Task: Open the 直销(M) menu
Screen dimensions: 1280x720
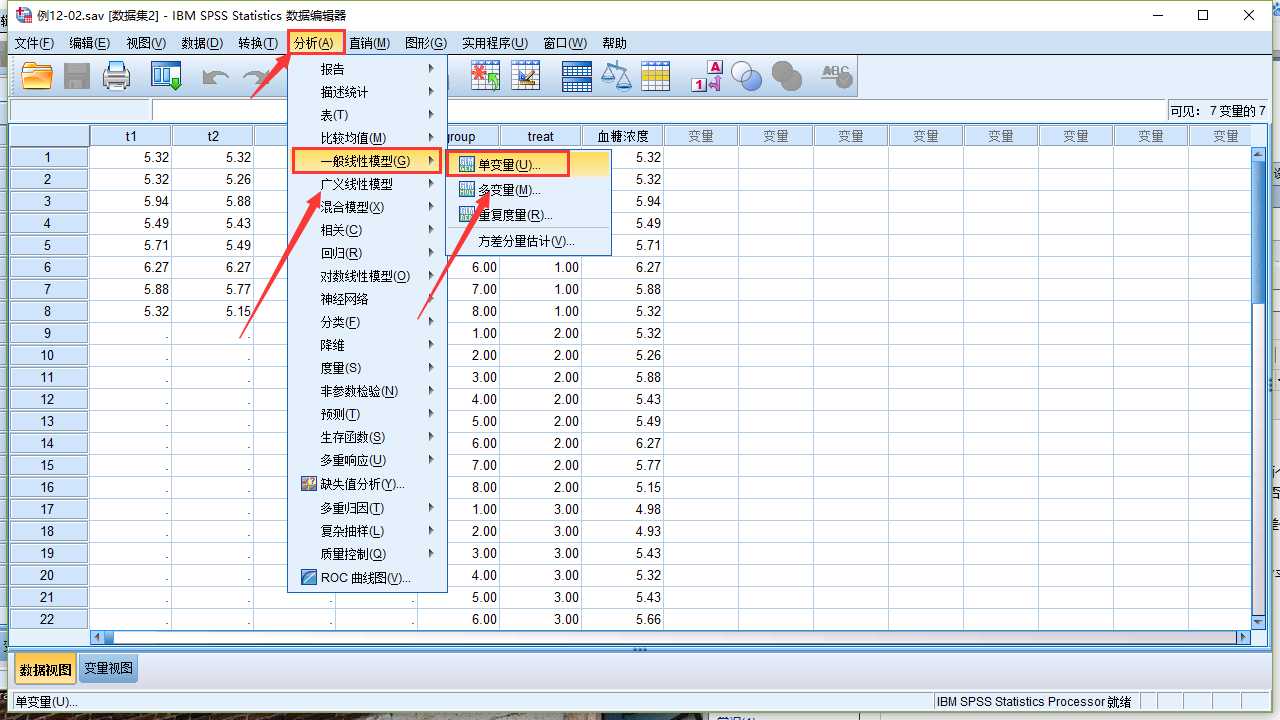Action: (370, 43)
